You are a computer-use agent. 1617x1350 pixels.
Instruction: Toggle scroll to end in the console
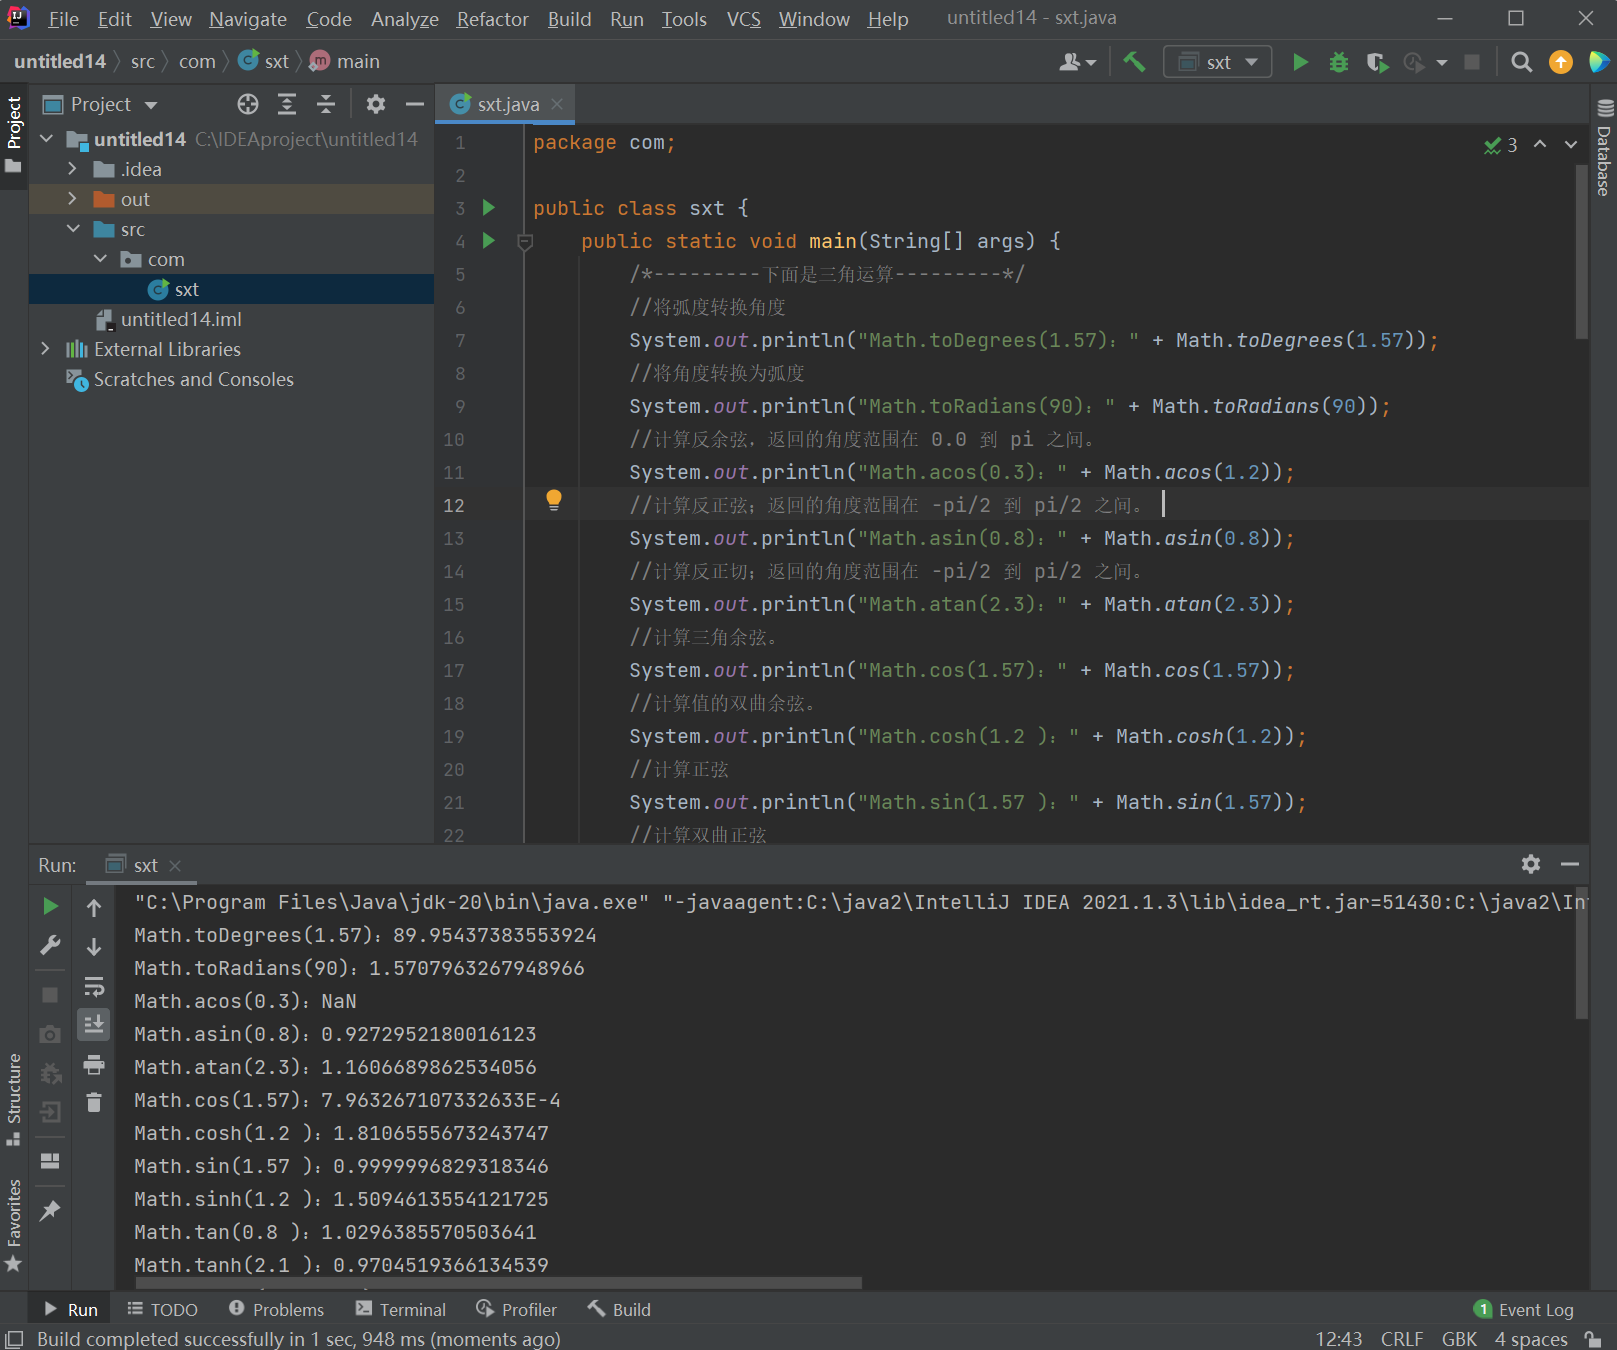(94, 1024)
